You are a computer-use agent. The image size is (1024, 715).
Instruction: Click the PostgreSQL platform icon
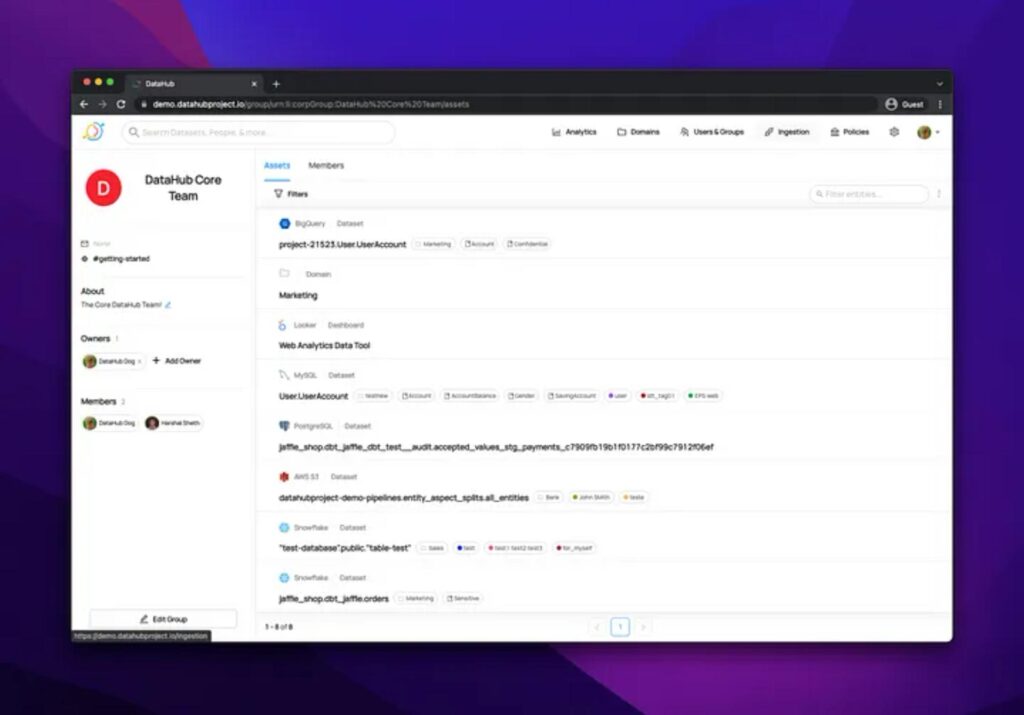pyautogui.click(x=285, y=426)
